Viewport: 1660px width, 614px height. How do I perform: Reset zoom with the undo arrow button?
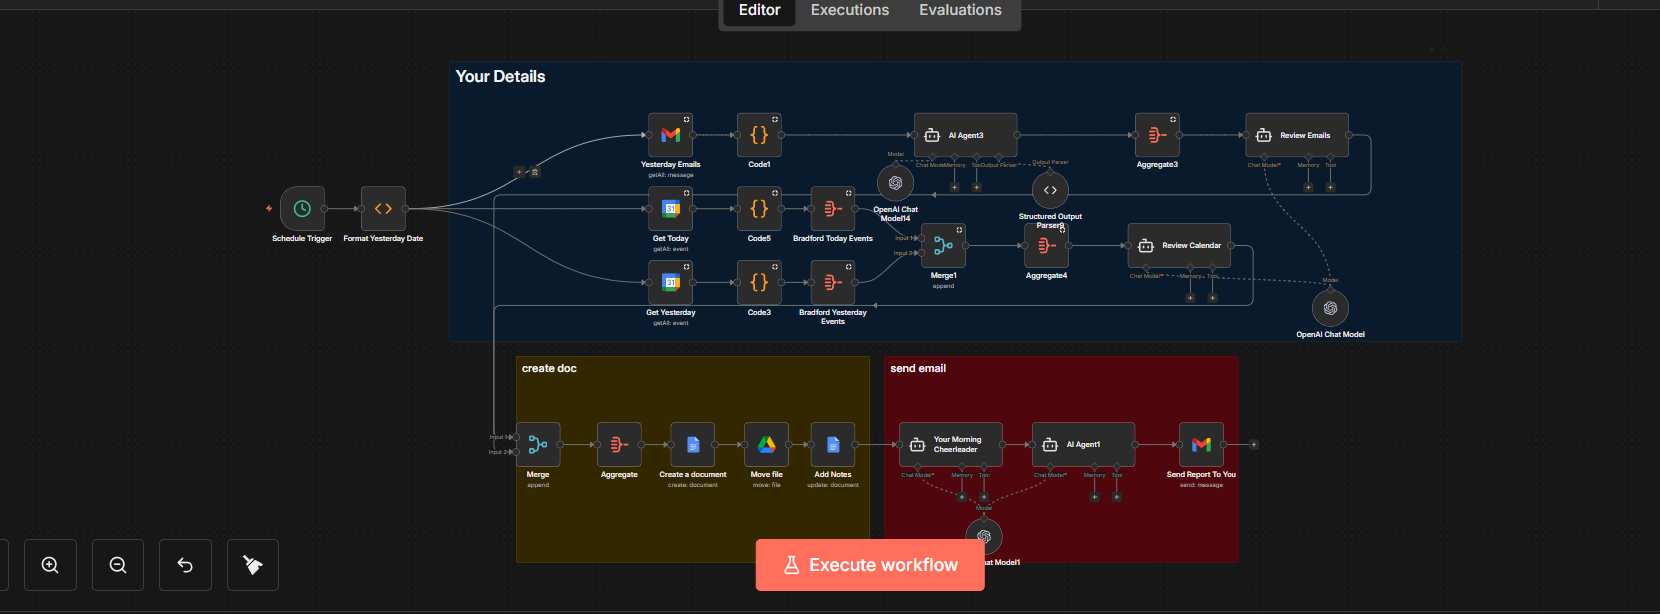click(x=185, y=565)
